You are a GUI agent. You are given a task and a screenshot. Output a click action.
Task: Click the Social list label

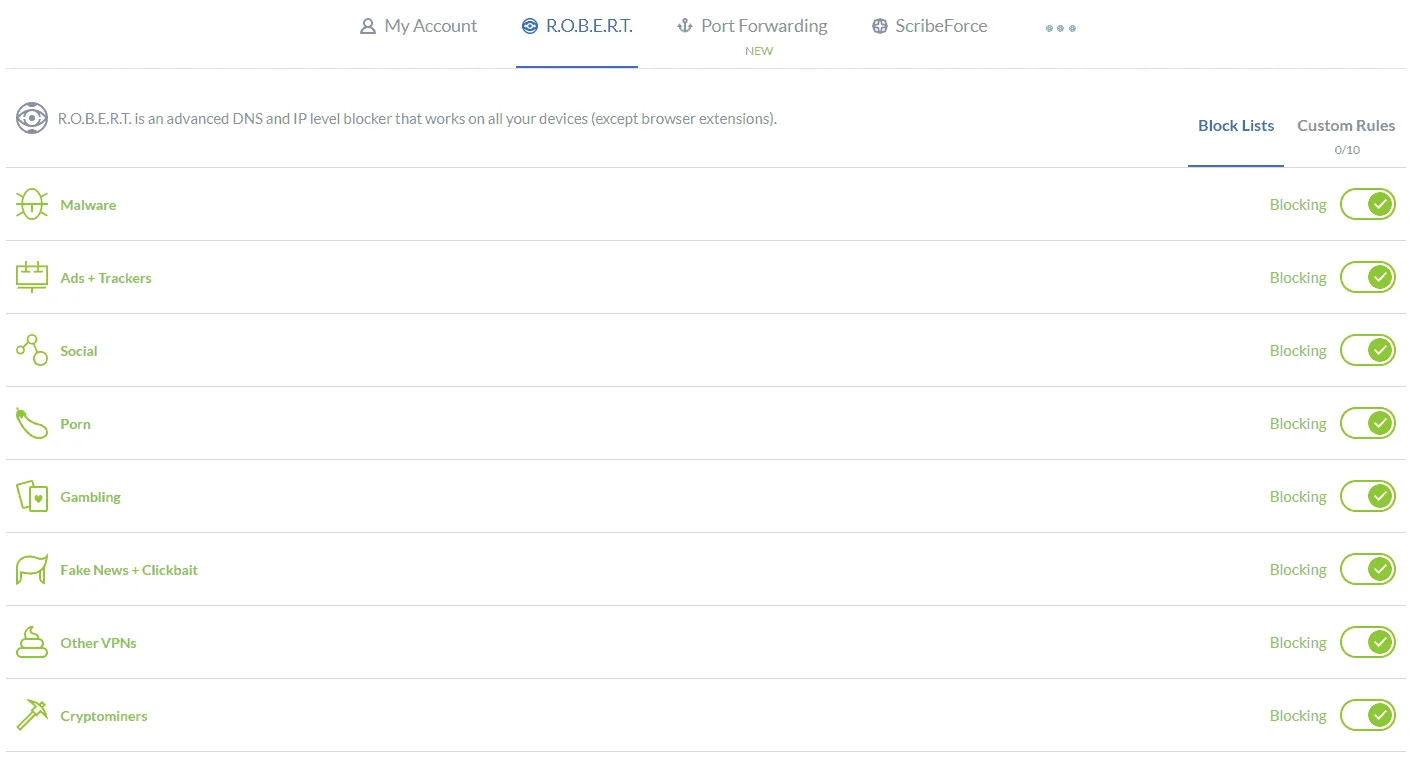point(79,351)
